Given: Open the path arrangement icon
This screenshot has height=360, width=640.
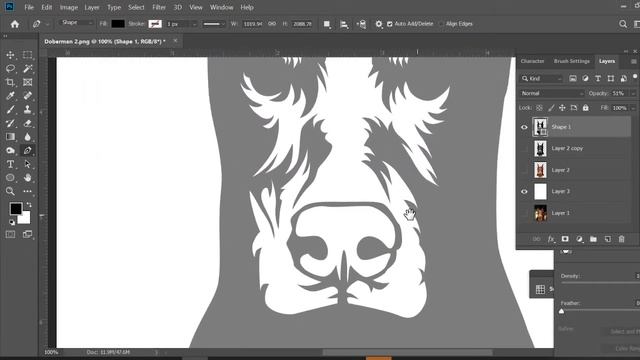Looking at the screenshot, I should pyautogui.click(x=361, y=24).
